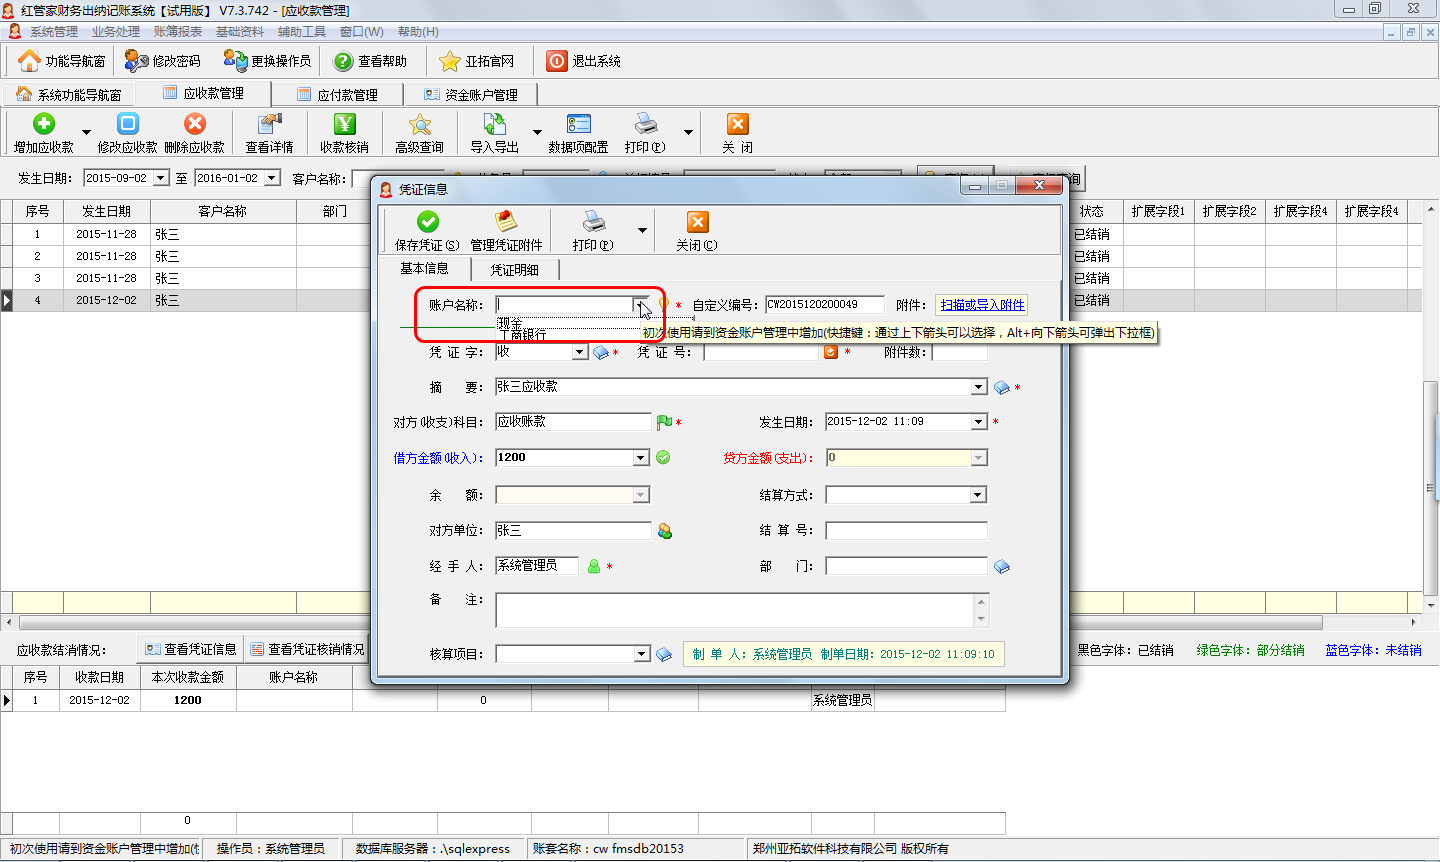
Task: Click the Collection Write-off (收款核销) icon
Action: tap(344, 125)
